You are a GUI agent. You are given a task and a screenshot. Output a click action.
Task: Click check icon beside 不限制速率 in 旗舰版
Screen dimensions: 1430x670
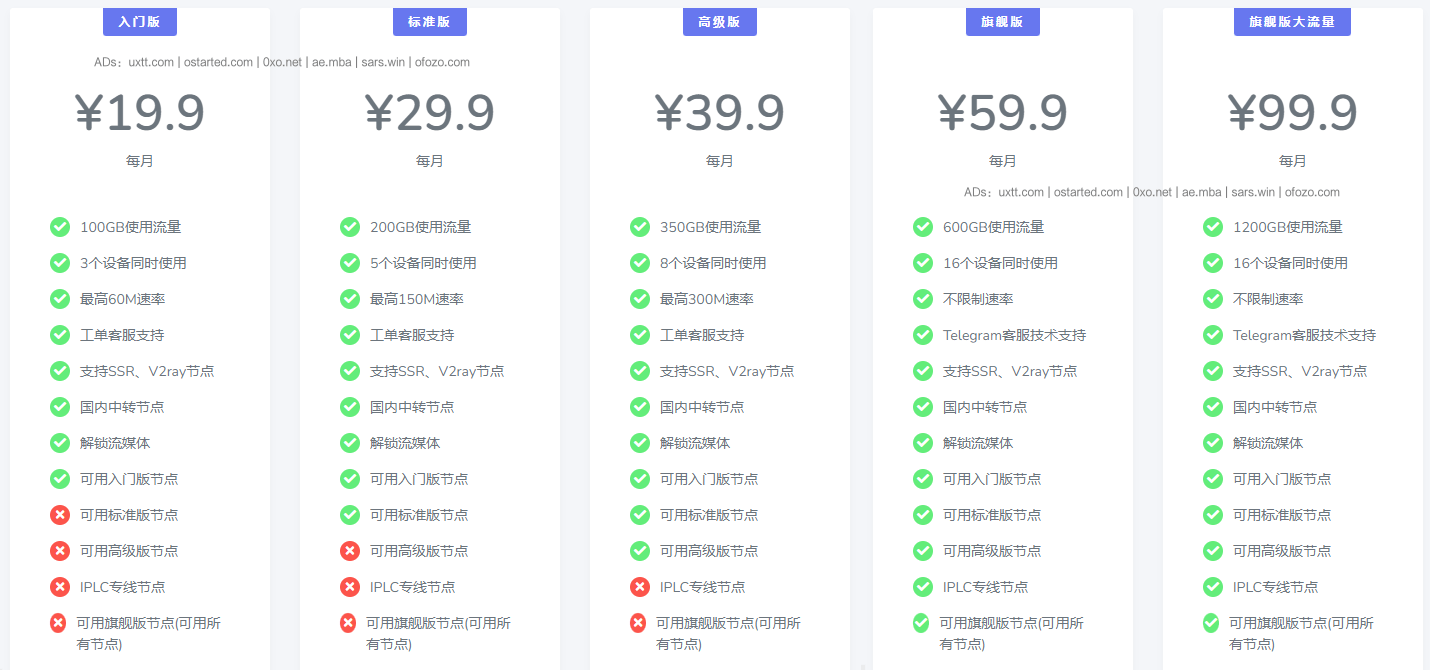tap(922, 299)
